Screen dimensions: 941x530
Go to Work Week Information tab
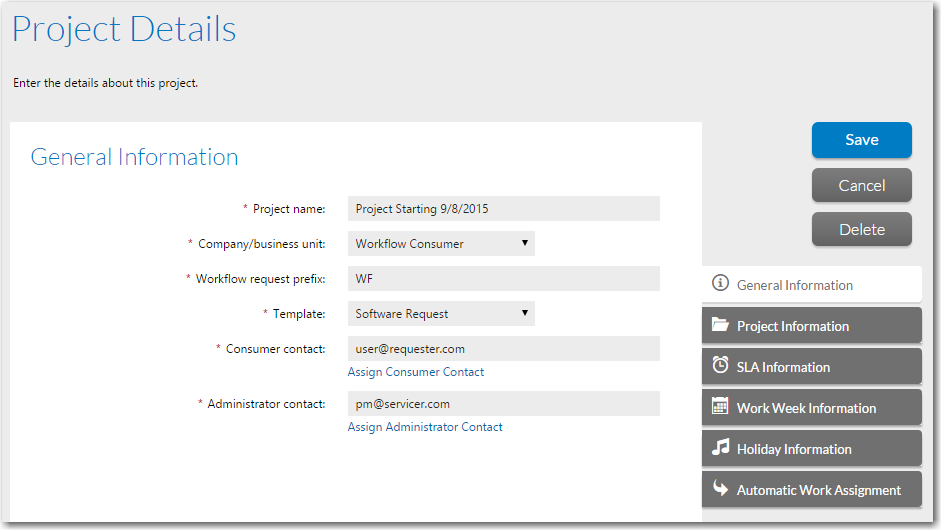tap(811, 407)
